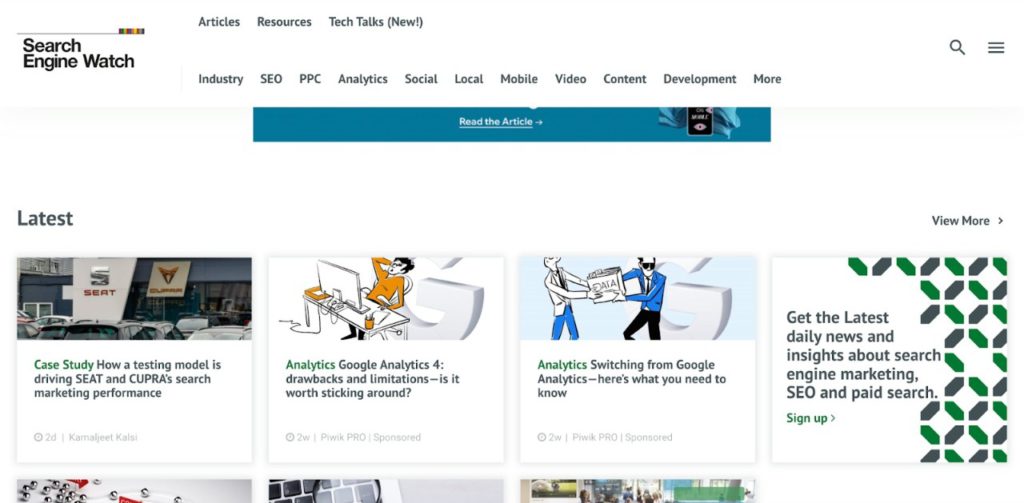The width and height of the screenshot is (1024, 503).
Task: Expand the More navigation menu
Action: pos(767,79)
